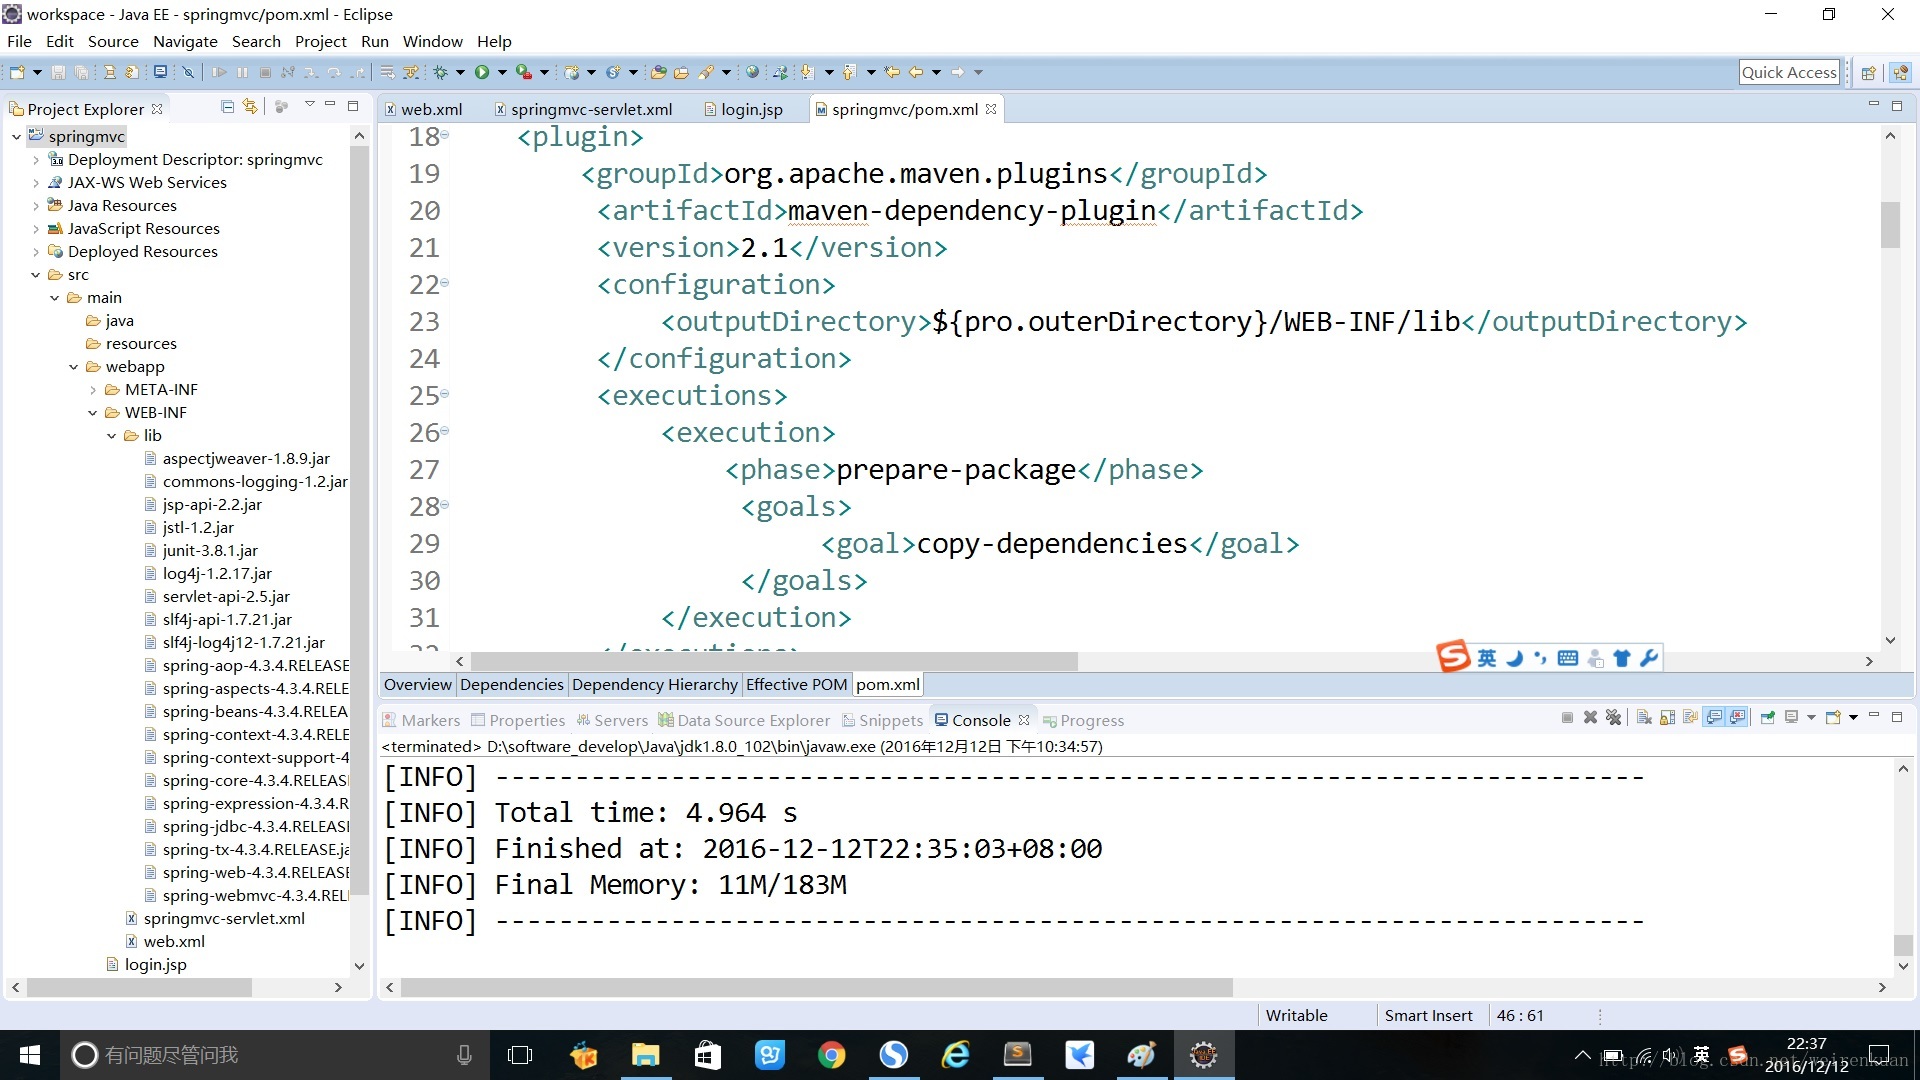Image resolution: width=1920 pixels, height=1080 pixels.
Task: Click the Open Type toolbar icon
Action: (659, 72)
